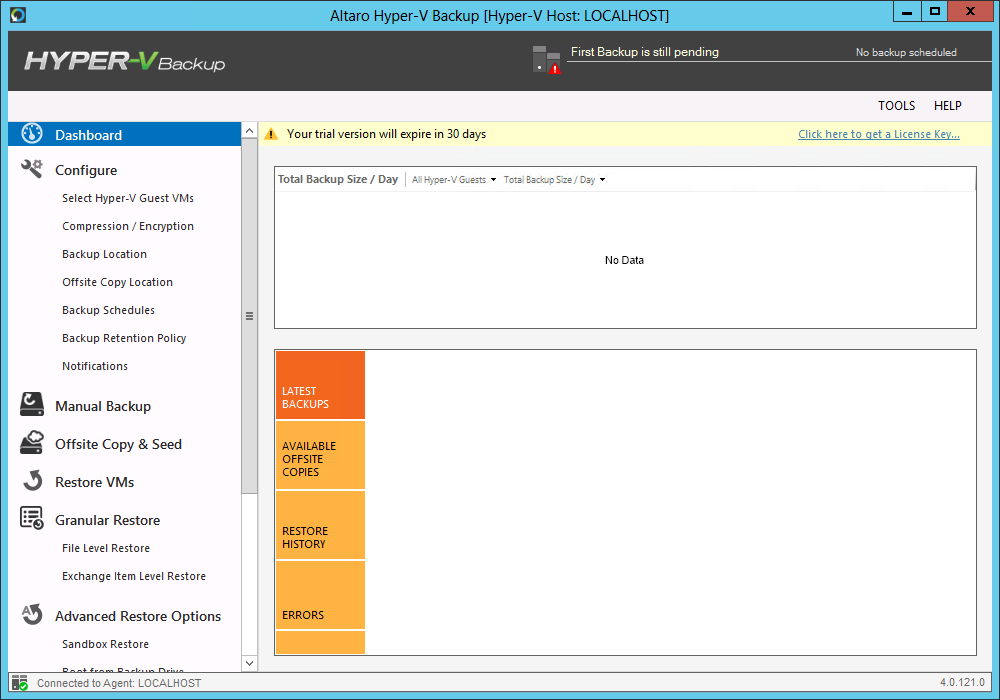Open Granular Restore section
The image size is (1000, 700).
pyautogui.click(x=107, y=520)
